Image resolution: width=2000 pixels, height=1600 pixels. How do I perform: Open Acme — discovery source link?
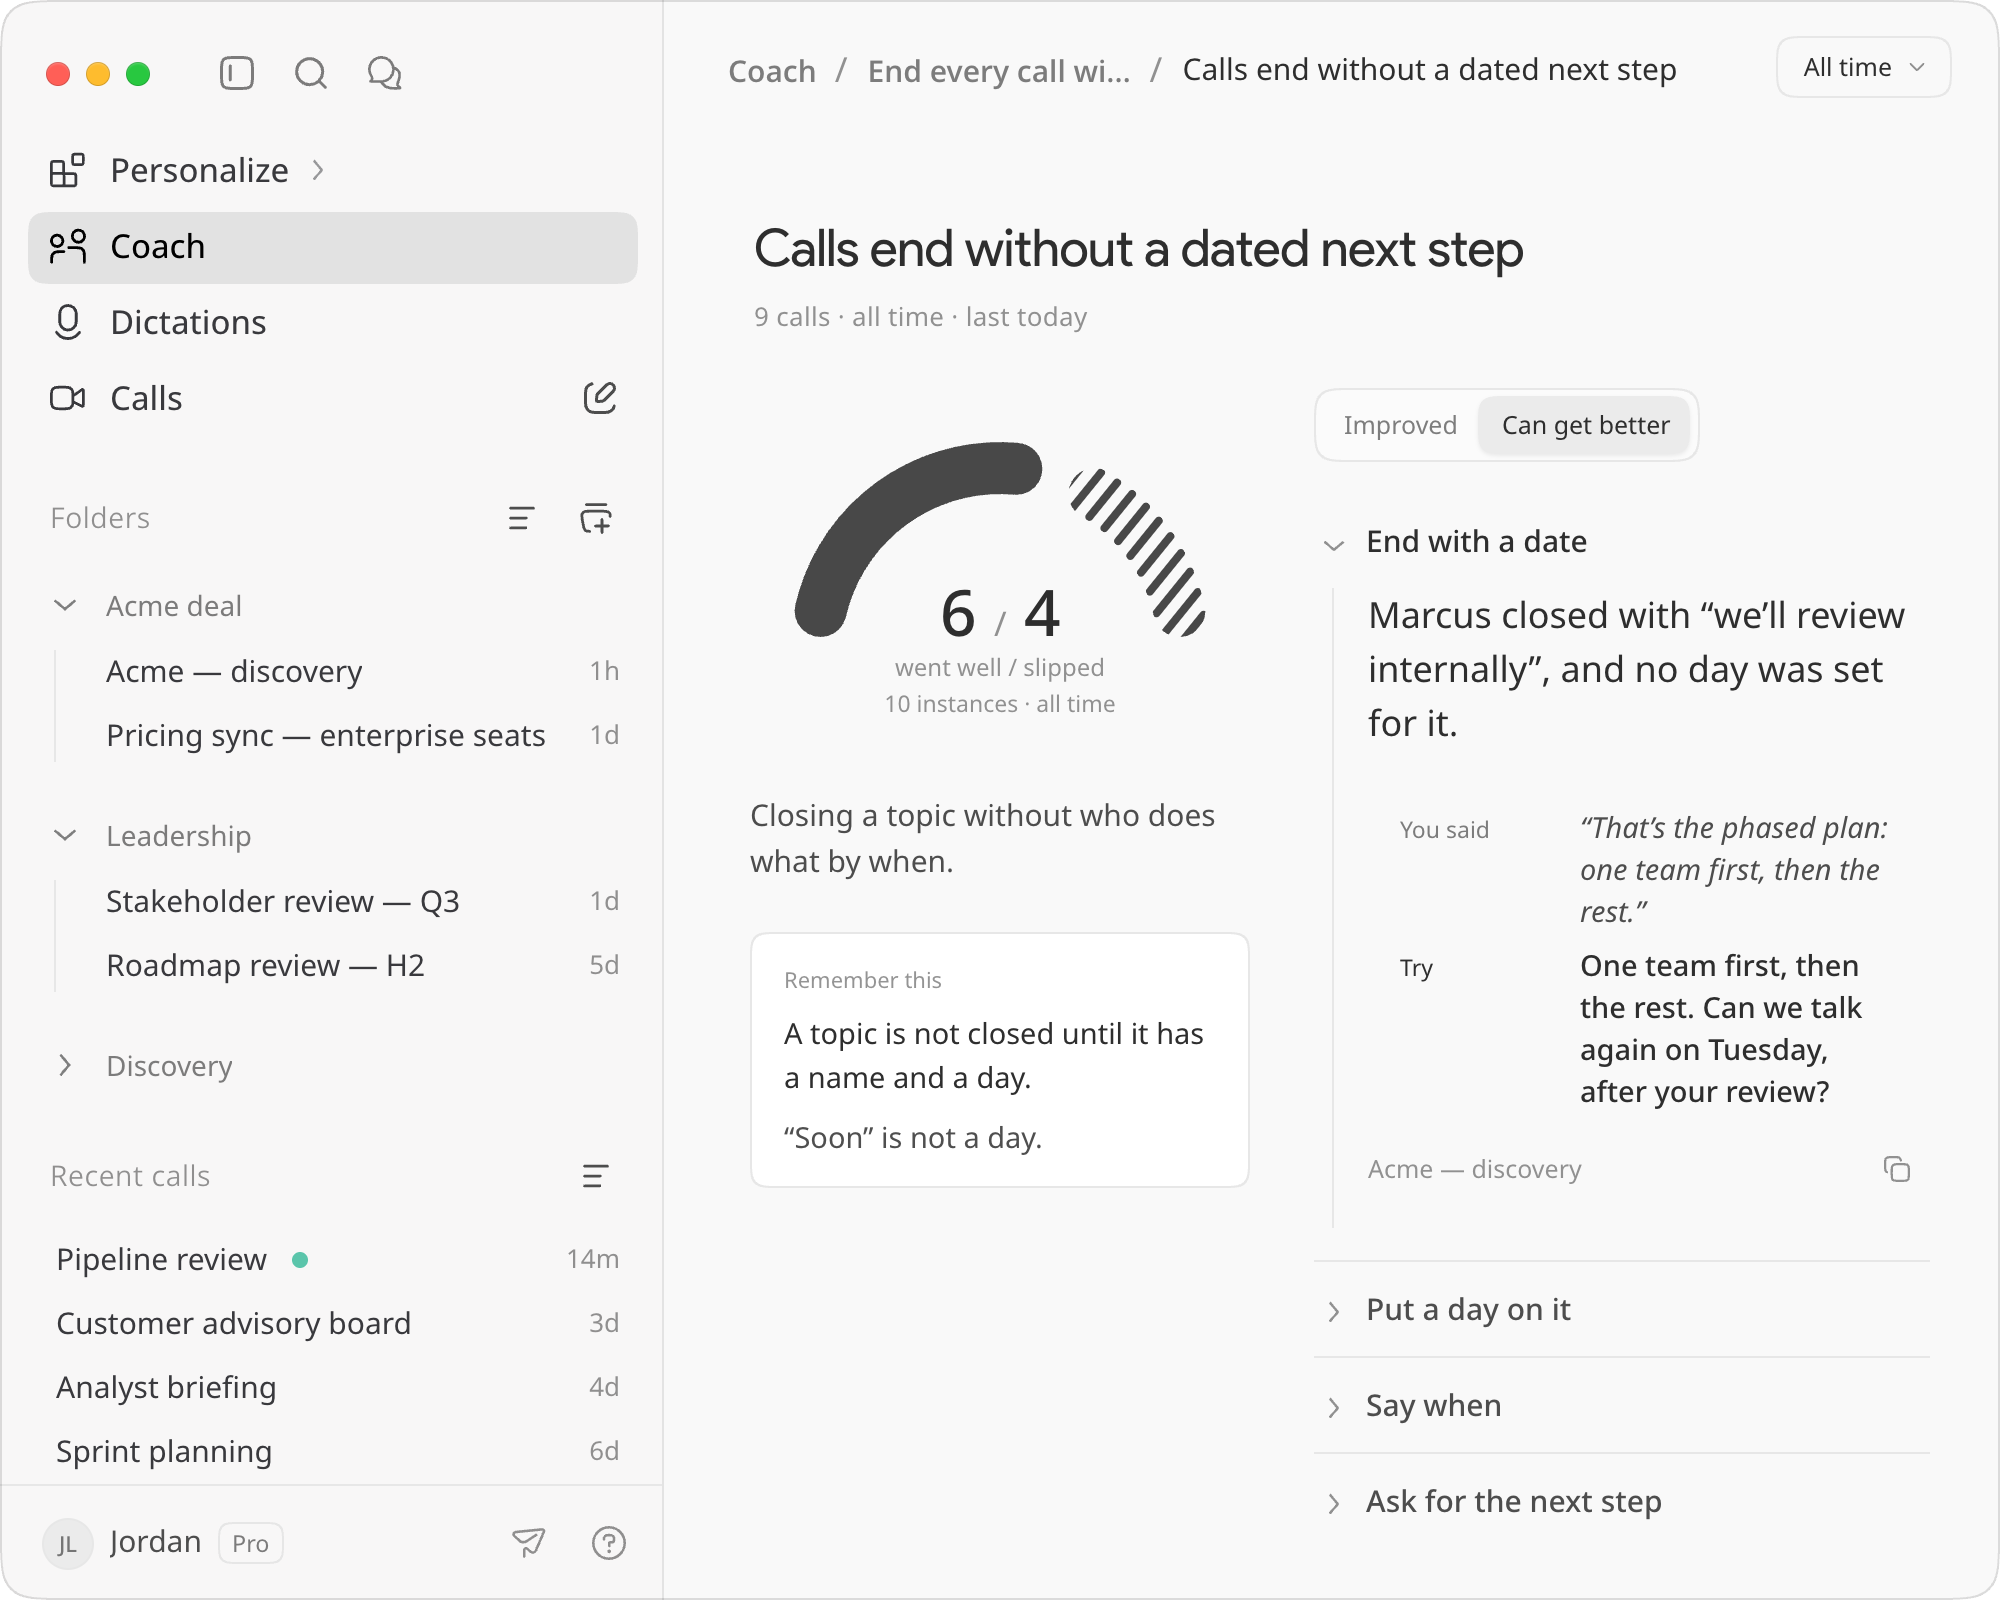[1475, 1169]
